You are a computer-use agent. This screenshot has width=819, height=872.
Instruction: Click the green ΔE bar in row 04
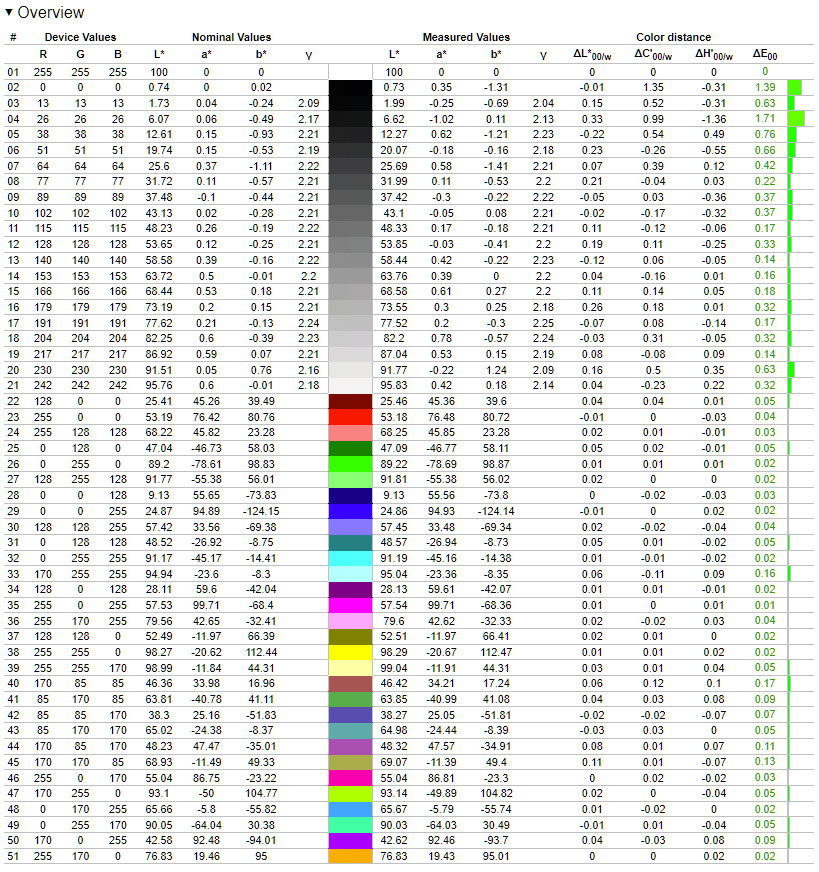[x=796, y=119]
